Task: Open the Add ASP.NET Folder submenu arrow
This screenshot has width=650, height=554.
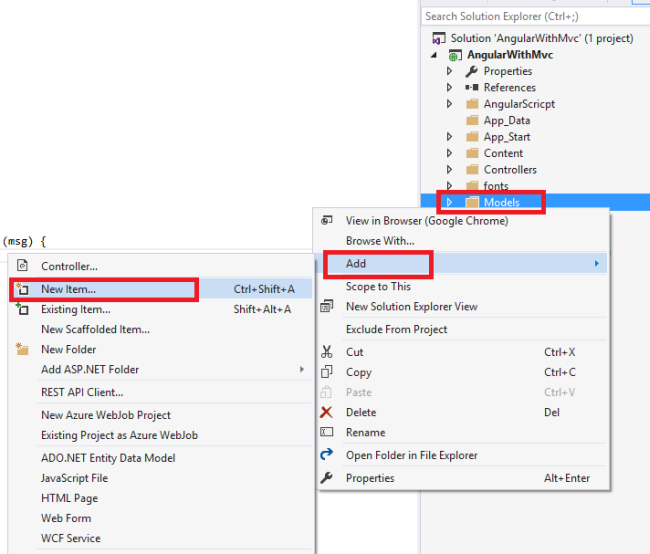Action: (x=302, y=369)
